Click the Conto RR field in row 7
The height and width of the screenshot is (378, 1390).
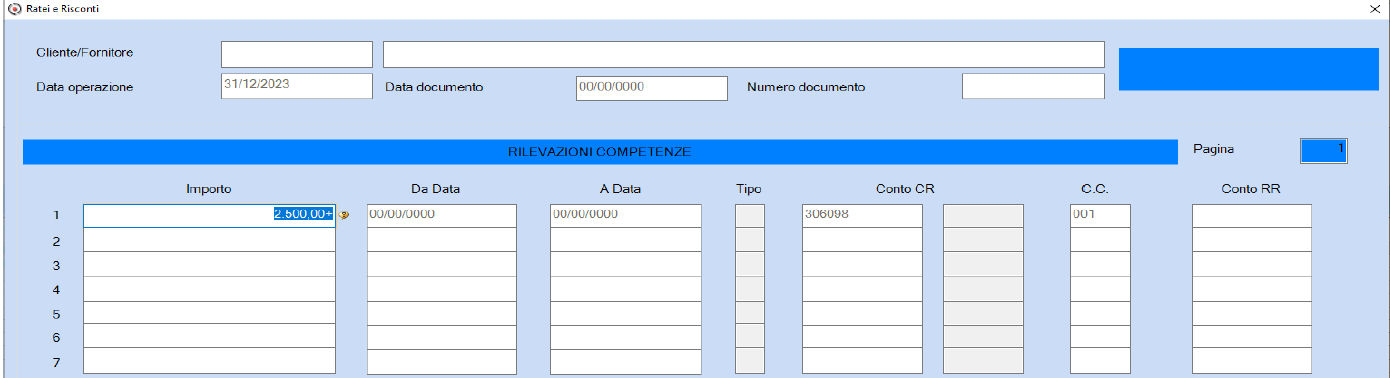click(1251, 360)
